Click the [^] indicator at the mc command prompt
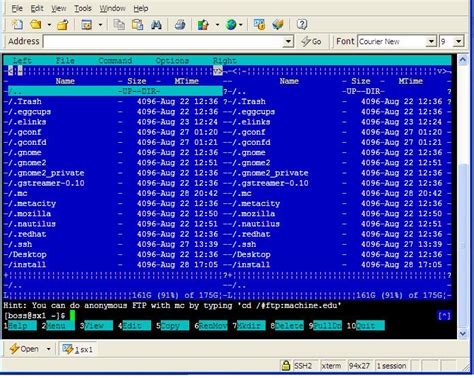Image resolution: width=474 pixels, height=378 pixels. [444, 315]
